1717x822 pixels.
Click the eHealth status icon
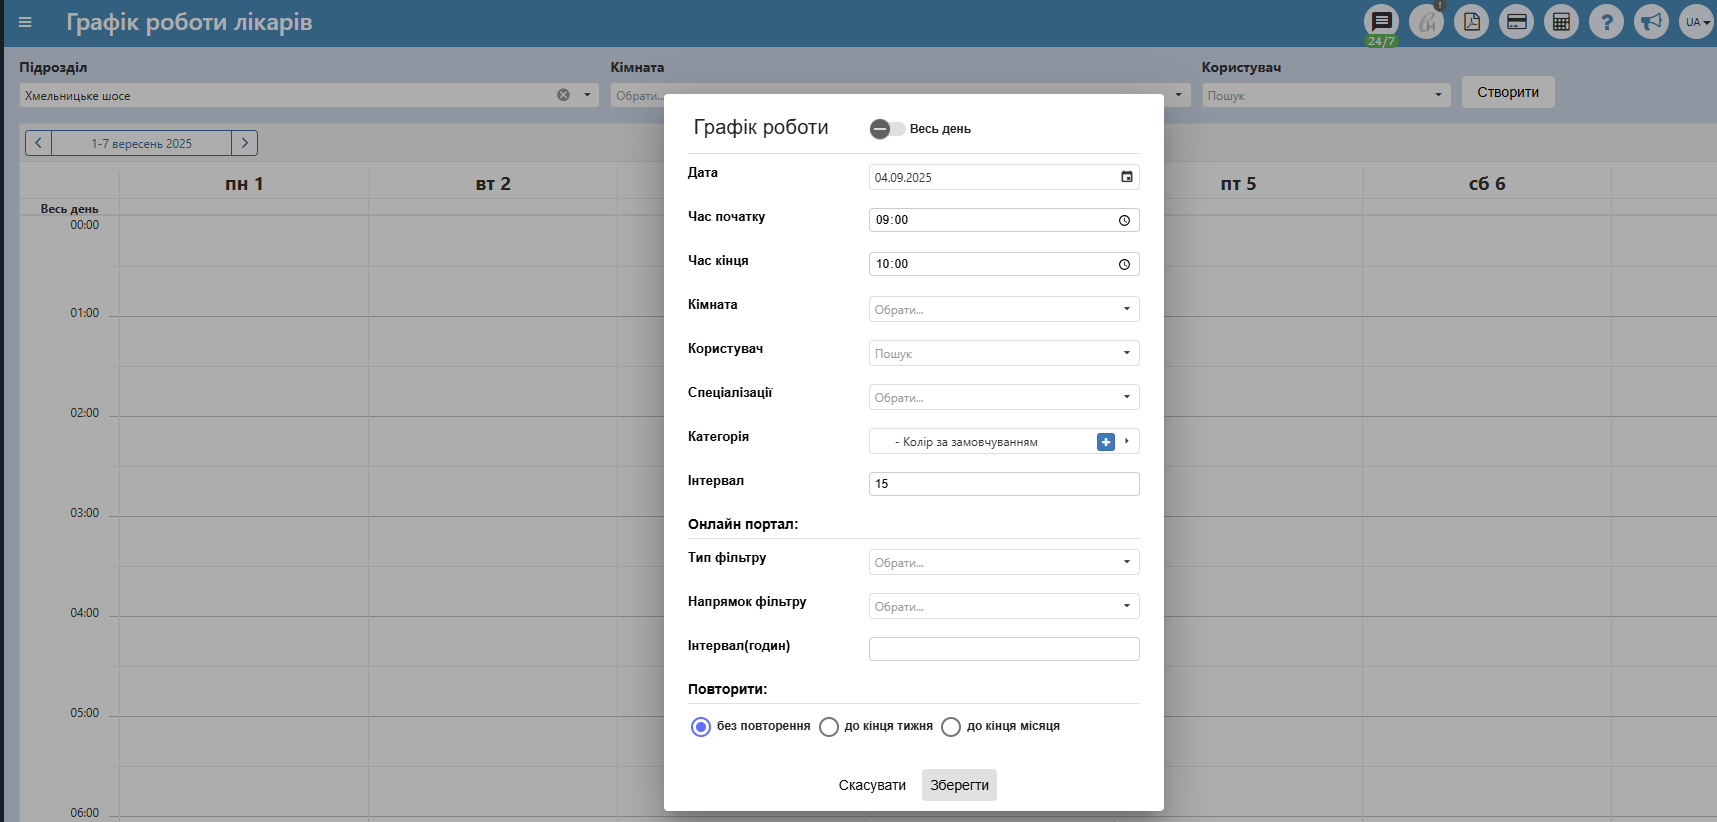click(x=1427, y=22)
